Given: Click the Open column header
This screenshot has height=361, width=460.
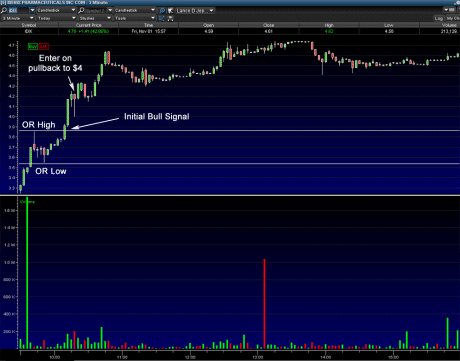Looking at the screenshot, I should pos(208,25).
